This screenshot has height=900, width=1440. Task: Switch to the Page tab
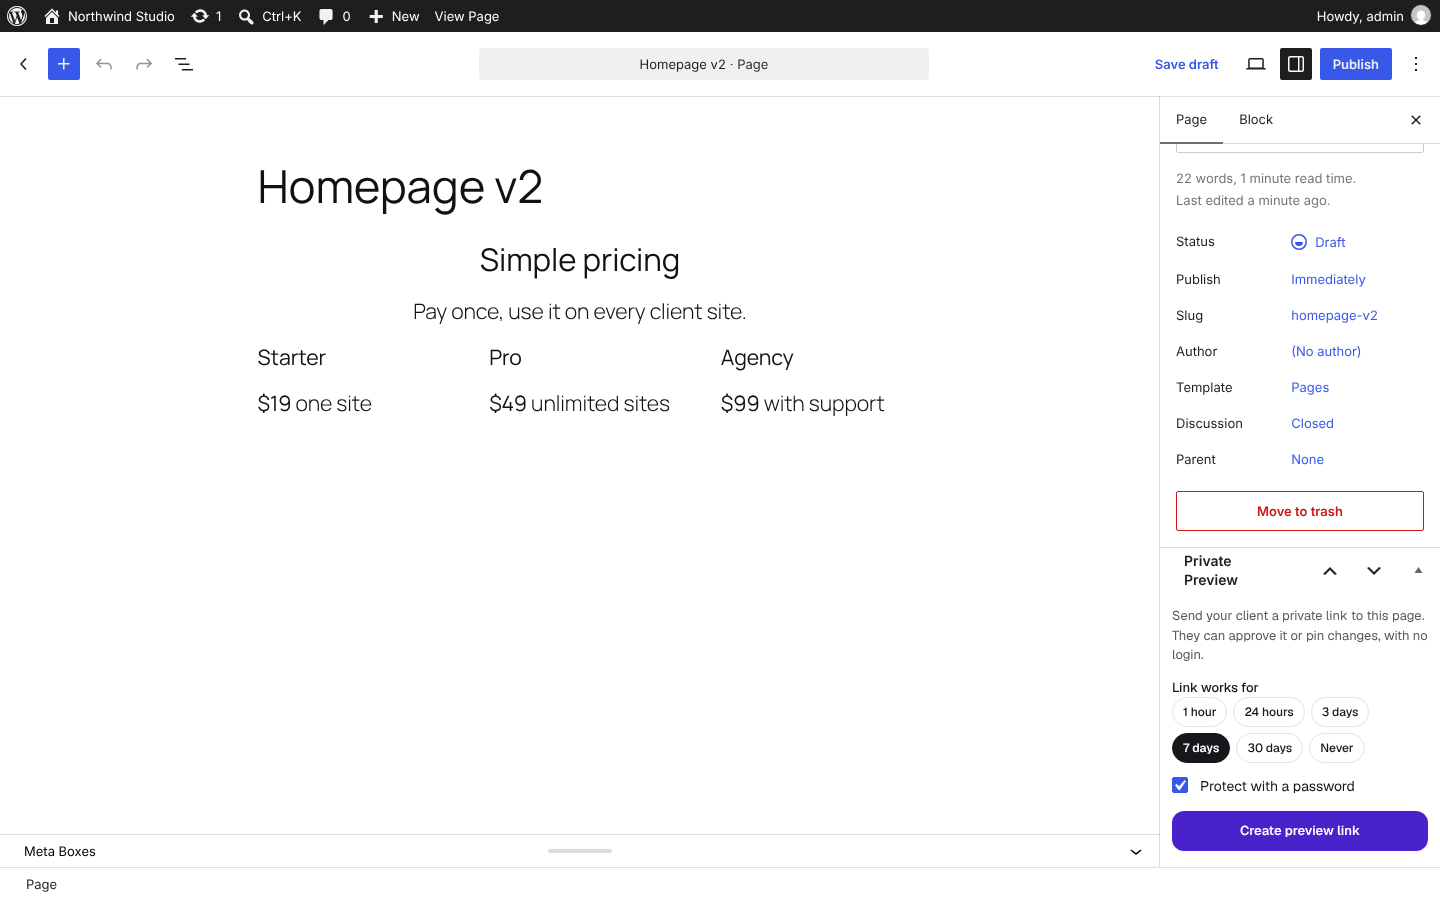(x=1192, y=120)
